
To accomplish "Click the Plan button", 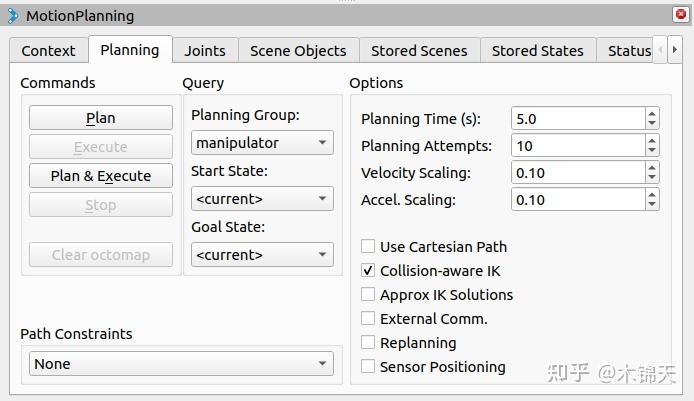I will (100, 118).
